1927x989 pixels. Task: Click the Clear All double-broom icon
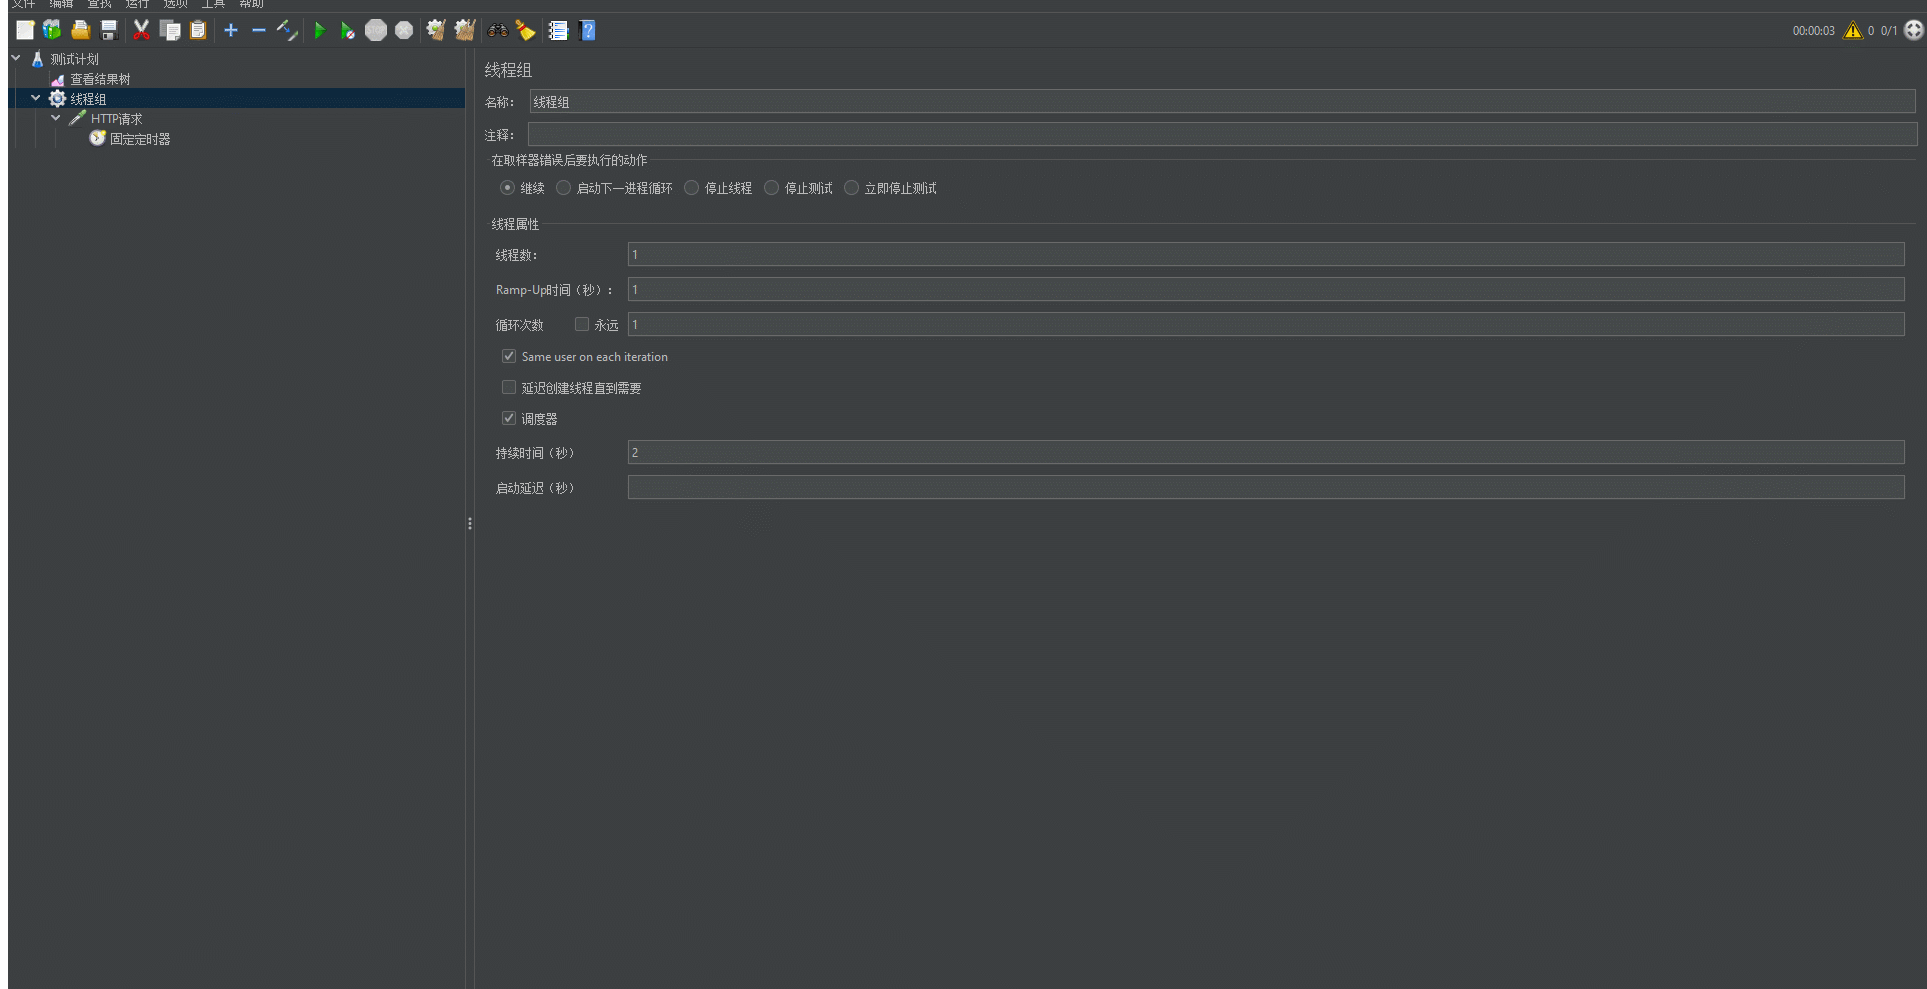coord(464,31)
